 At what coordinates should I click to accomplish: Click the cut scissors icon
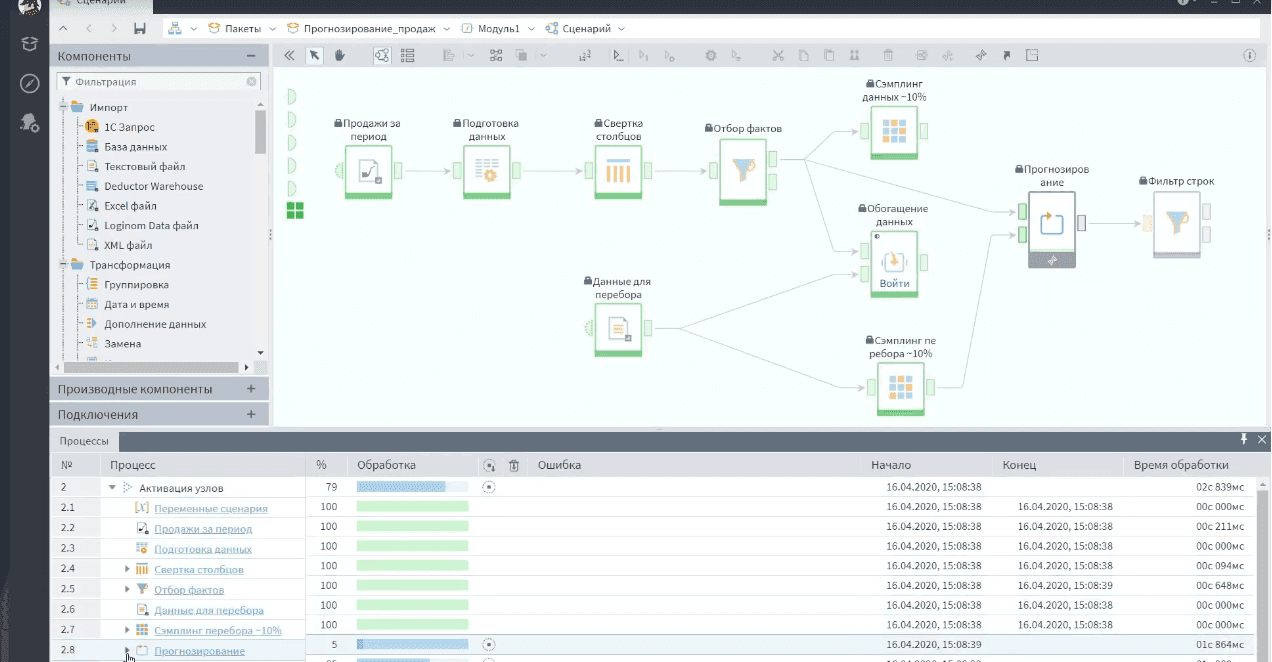(778, 56)
